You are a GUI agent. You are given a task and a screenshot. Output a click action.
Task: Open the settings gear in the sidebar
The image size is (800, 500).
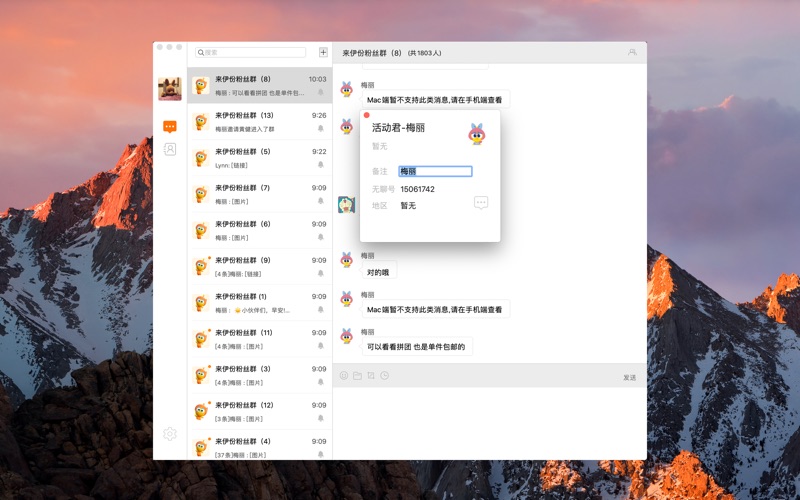(170, 434)
